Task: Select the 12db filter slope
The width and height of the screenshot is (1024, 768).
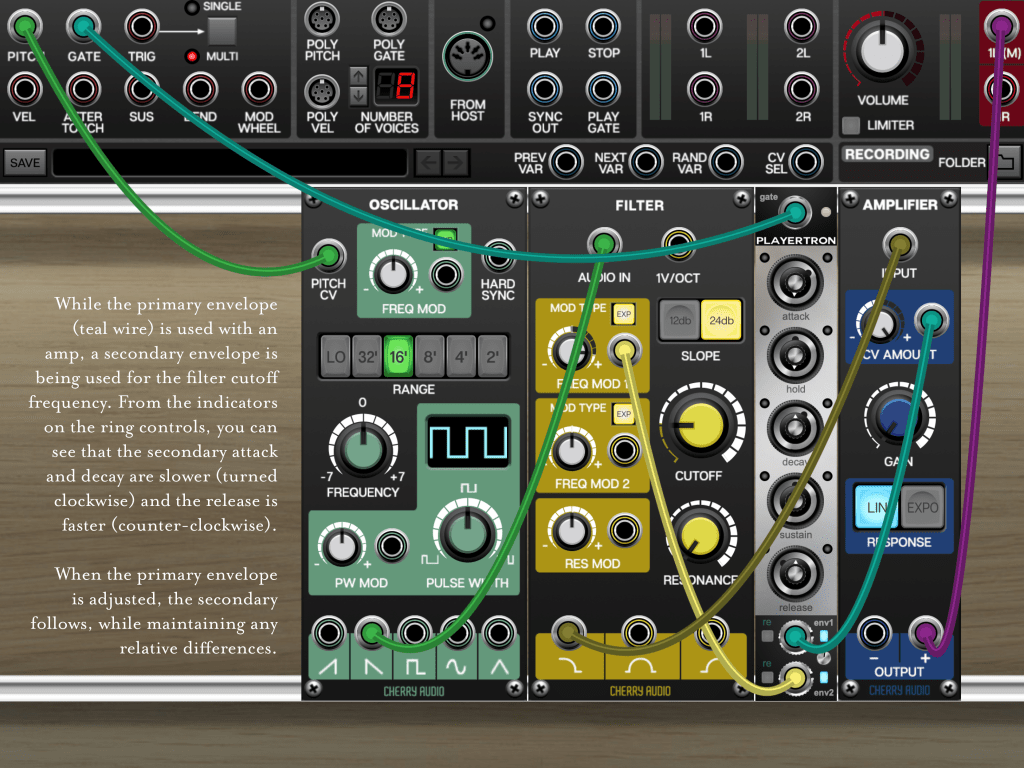Action: pyautogui.click(x=679, y=318)
